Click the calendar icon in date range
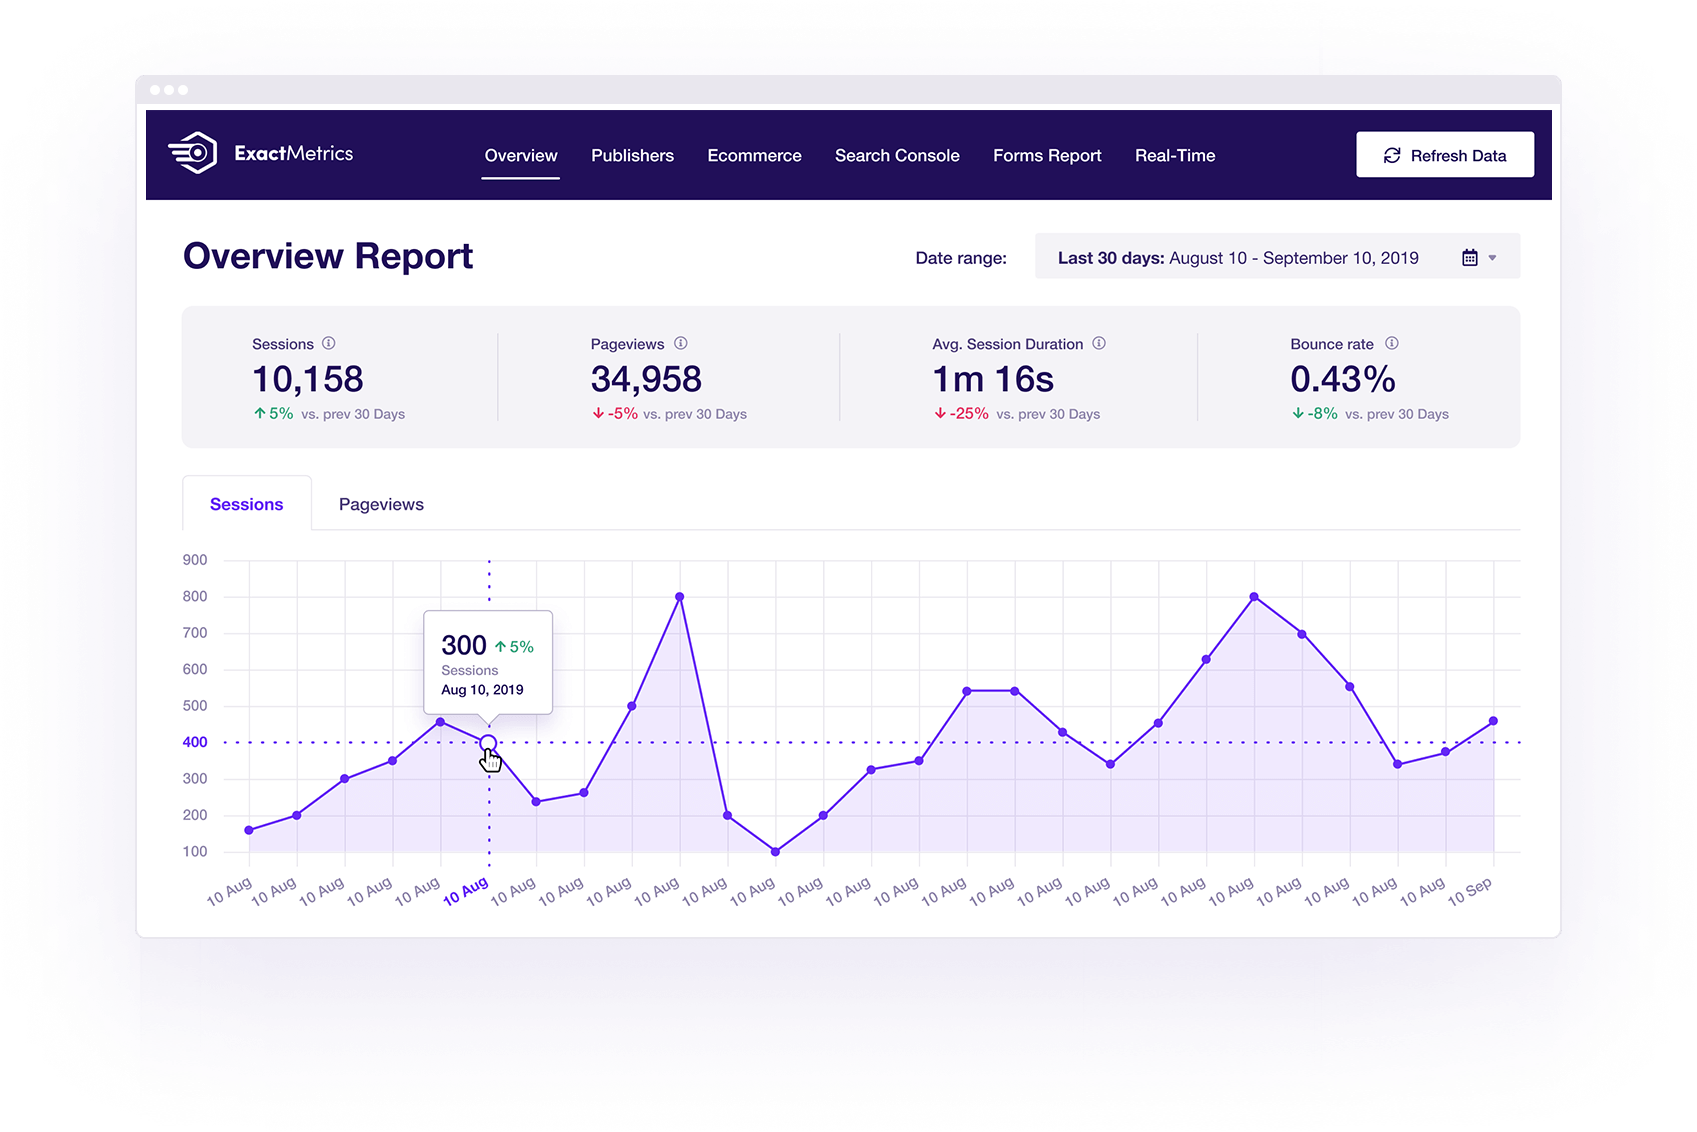Viewport: 1697px width, 1132px height. [1469, 258]
